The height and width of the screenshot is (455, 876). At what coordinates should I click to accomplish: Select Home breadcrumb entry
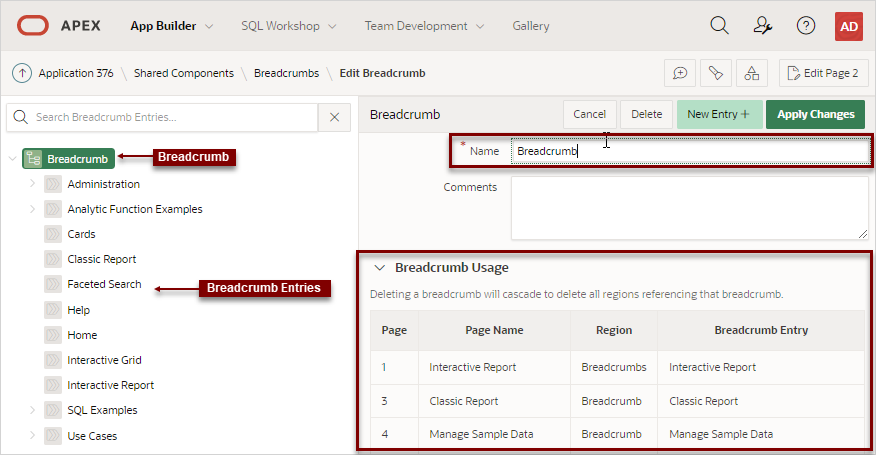tap(82, 335)
